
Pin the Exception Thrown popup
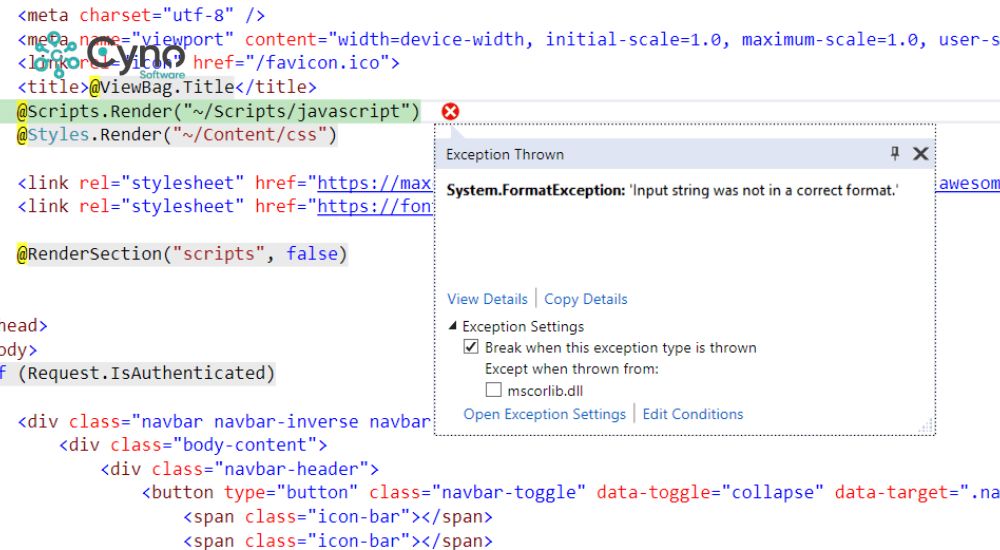pos(895,154)
